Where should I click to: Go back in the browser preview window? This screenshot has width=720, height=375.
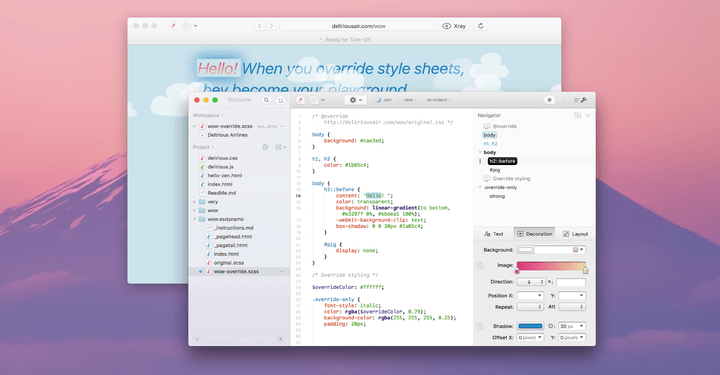260,26
